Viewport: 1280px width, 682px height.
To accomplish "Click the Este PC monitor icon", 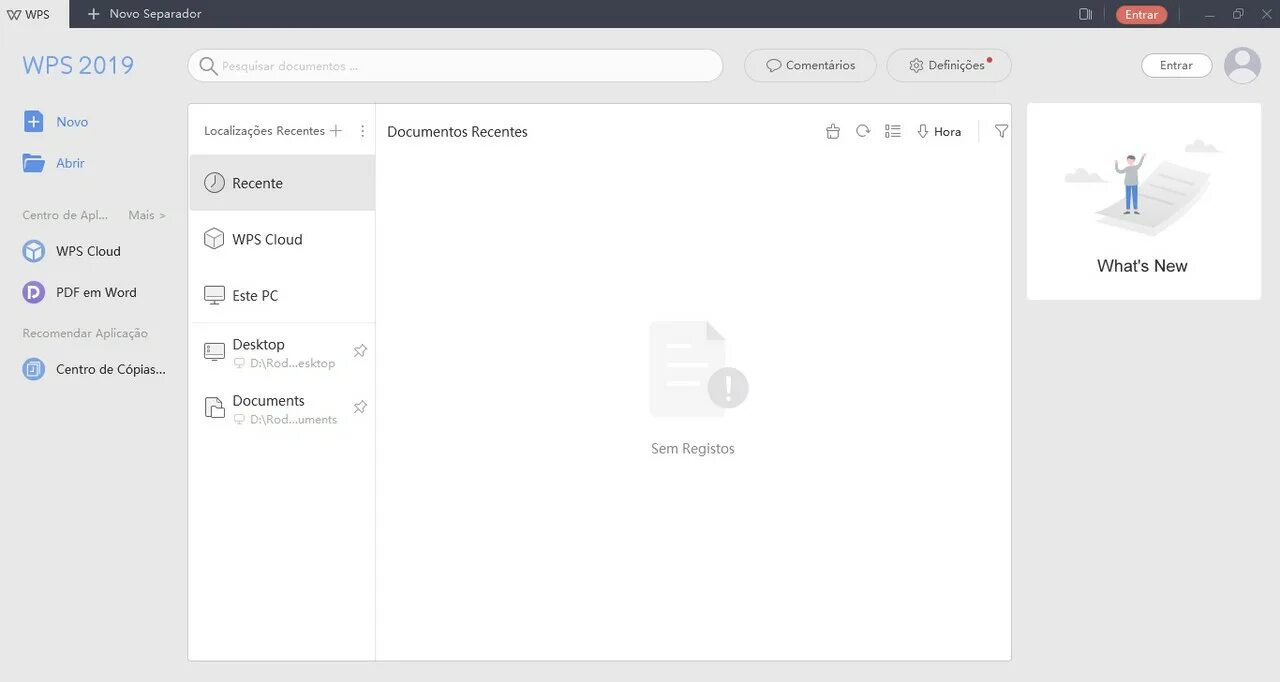I will pyautogui.click(x=214, y=295).
